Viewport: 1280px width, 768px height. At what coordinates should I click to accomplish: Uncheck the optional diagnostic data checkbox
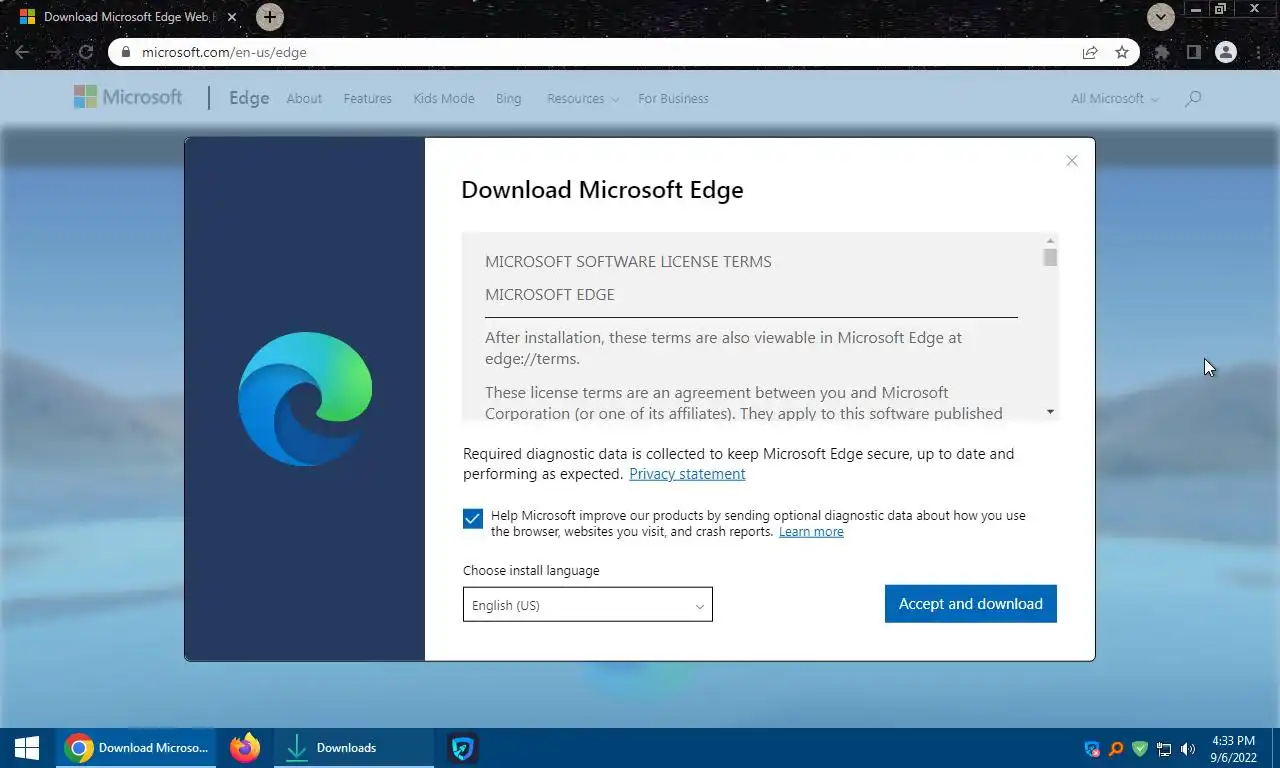[x=473, y=518]
